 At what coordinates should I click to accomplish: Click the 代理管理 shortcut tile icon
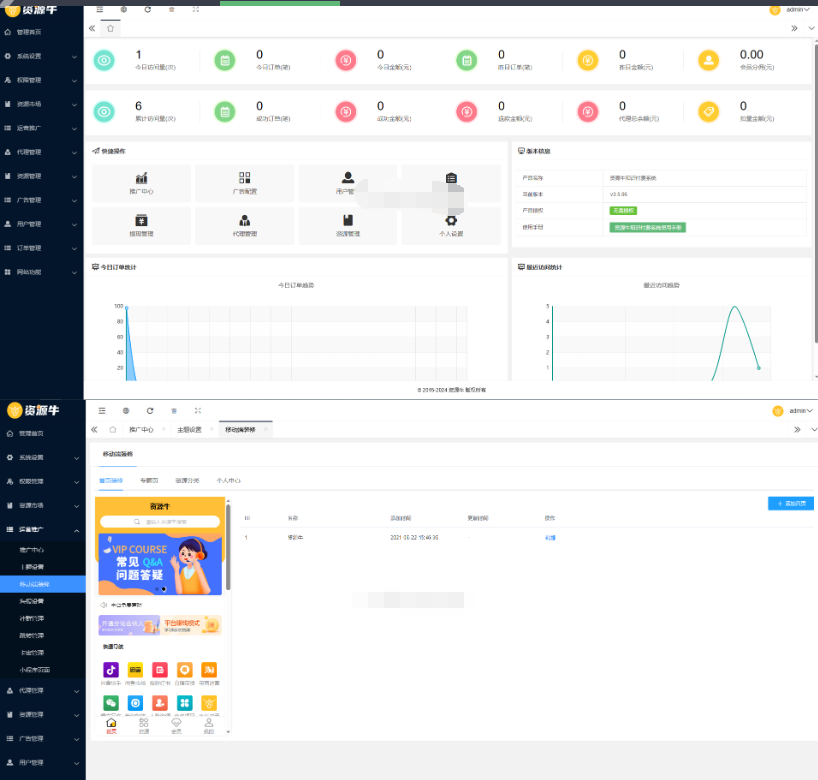(245, 220)
